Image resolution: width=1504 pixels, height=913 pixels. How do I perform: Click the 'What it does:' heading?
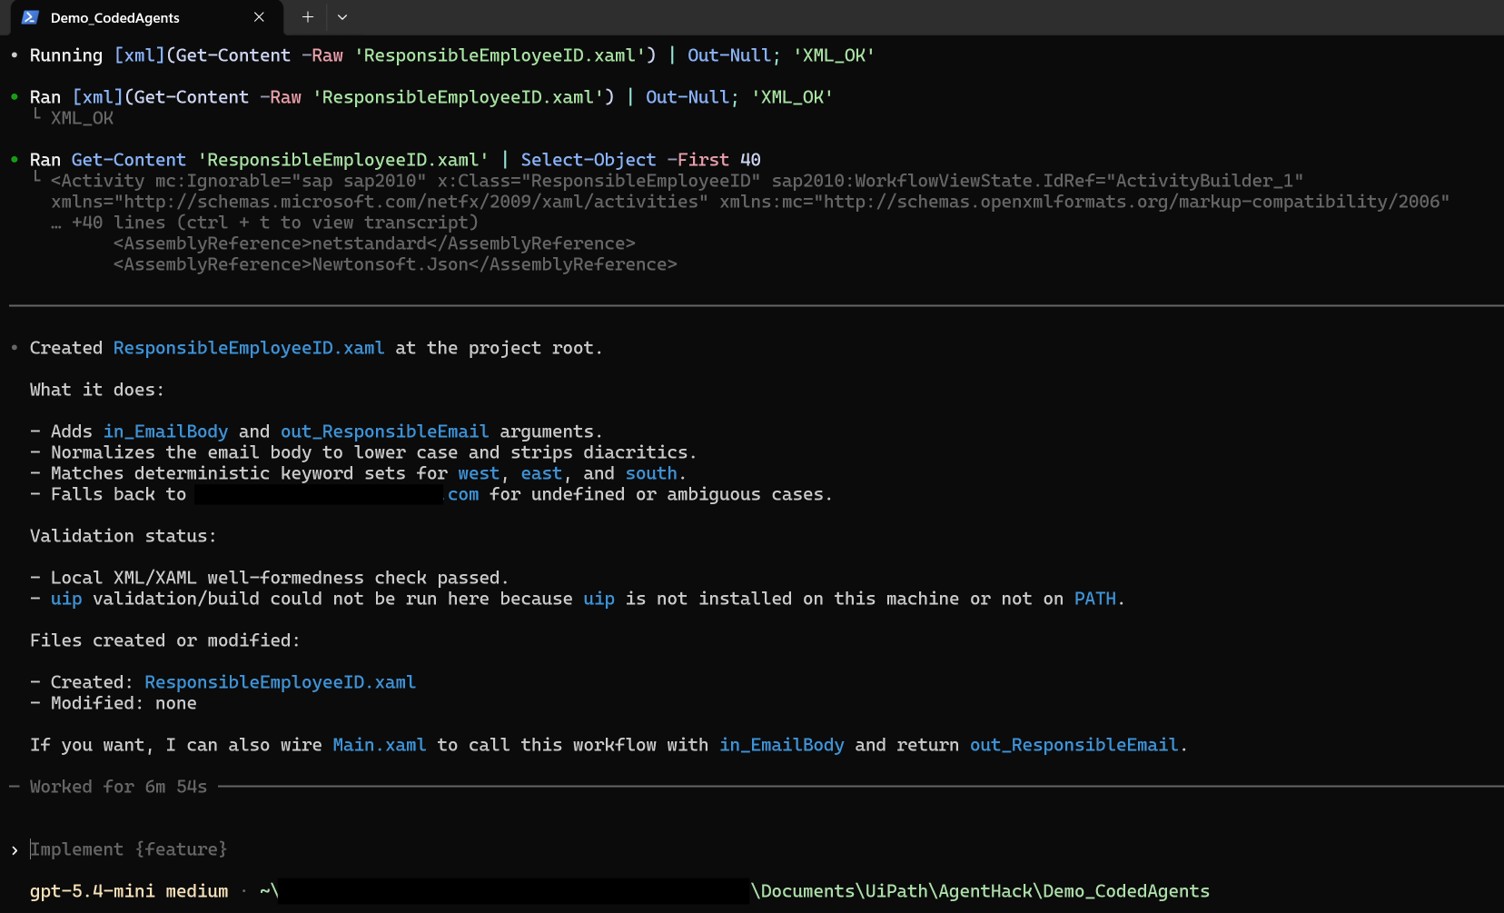[97, 390]
